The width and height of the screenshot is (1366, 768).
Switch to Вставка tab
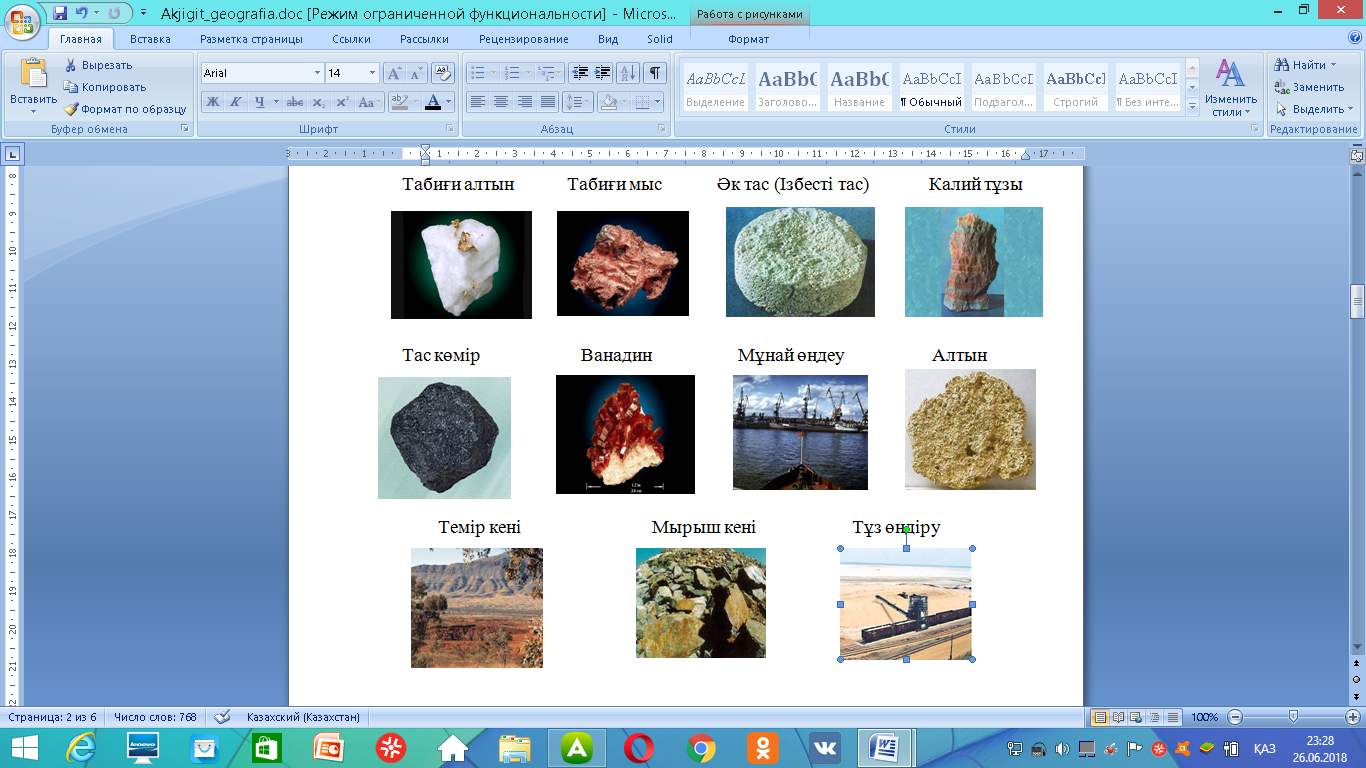pos(150,39)
